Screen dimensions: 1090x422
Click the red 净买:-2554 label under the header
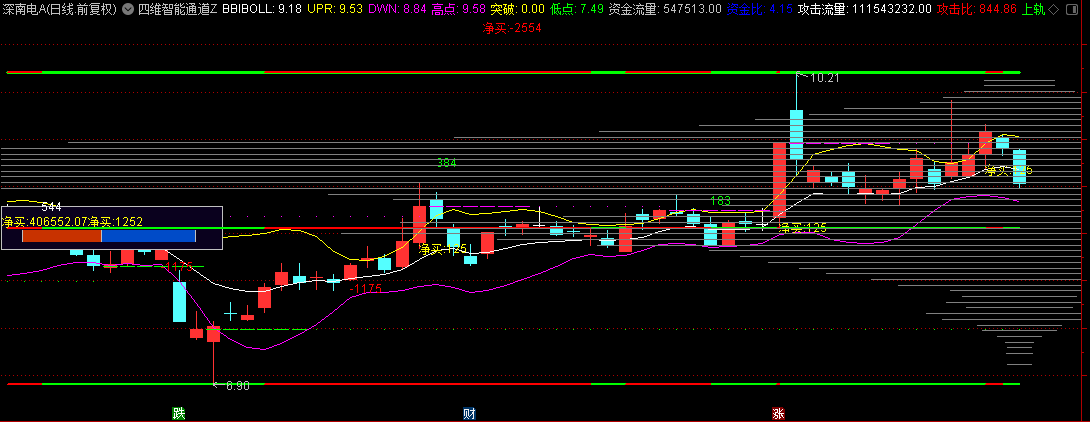click(x=512, y=28)
